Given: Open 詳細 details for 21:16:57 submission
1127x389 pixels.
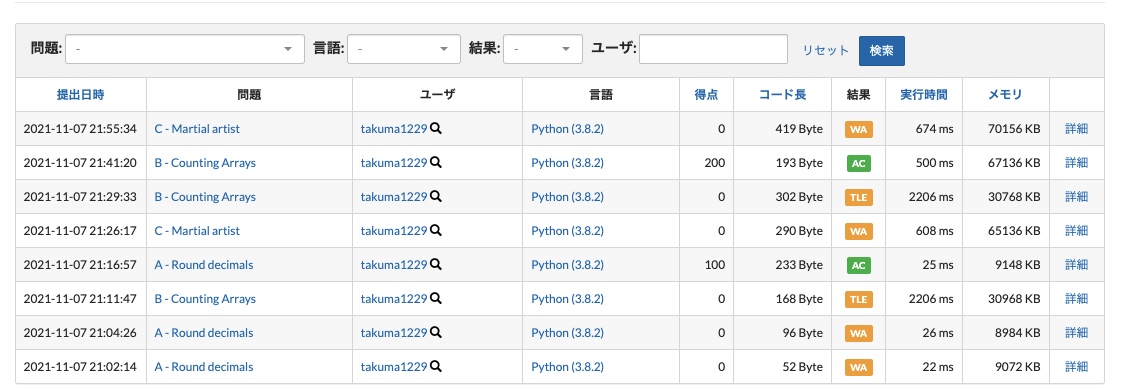Looking at the screenshot, I should [x=1076, y=265].
